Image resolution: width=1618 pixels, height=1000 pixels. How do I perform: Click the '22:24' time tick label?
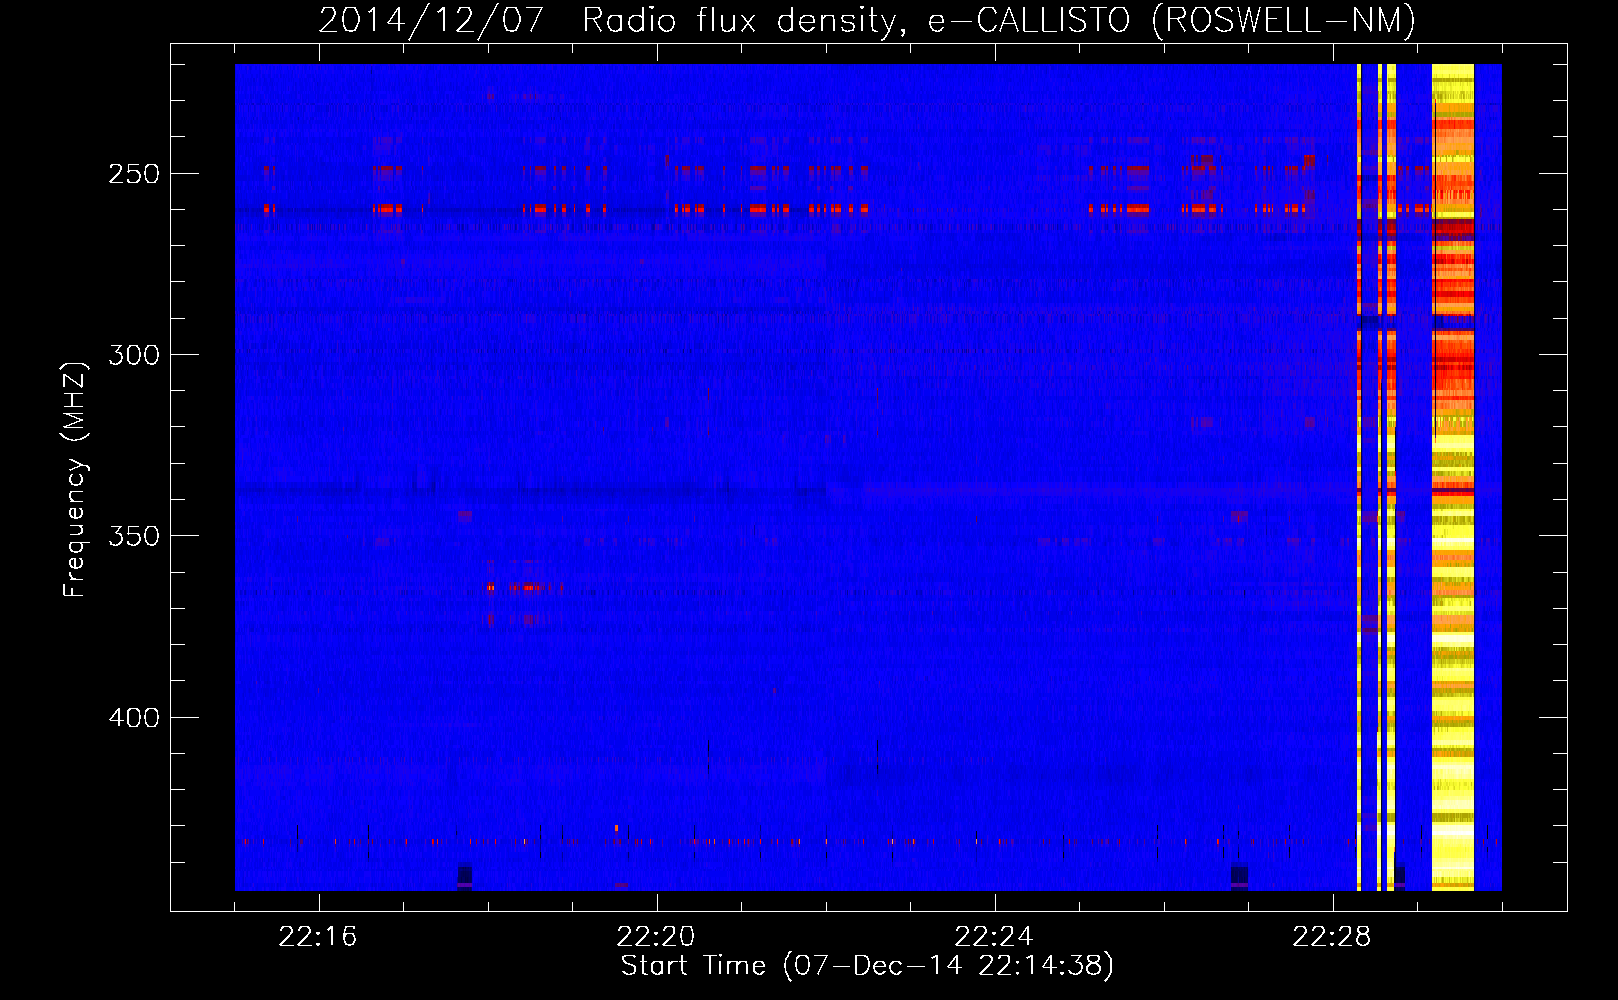tap(994, 937)
